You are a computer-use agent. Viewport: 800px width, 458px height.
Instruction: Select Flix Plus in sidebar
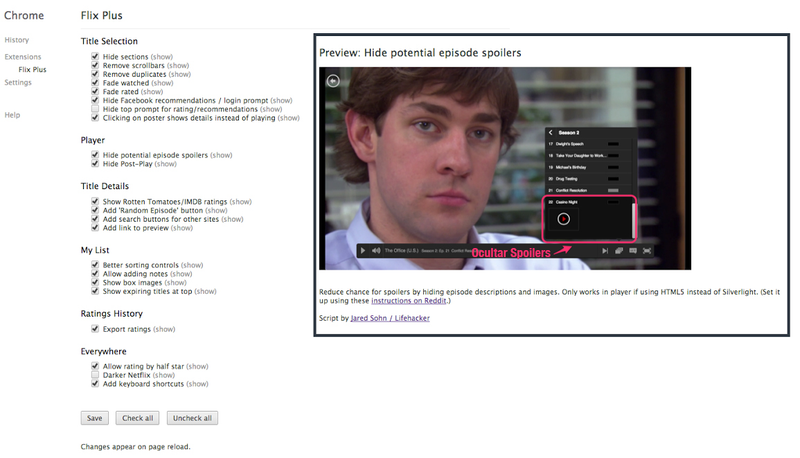(x=32, y=69)
